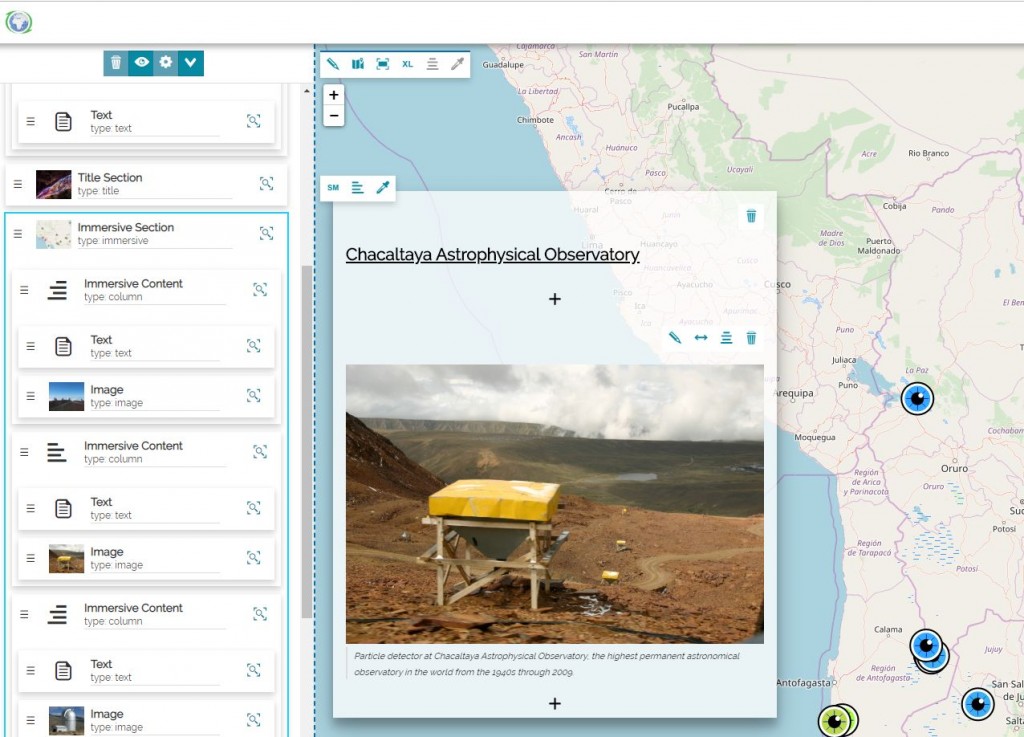Image resolution: width=1024 pixels, height=737 pixels.
Task: Click the left-align column icon of Immersive Content
Action: tap(57, 452)
